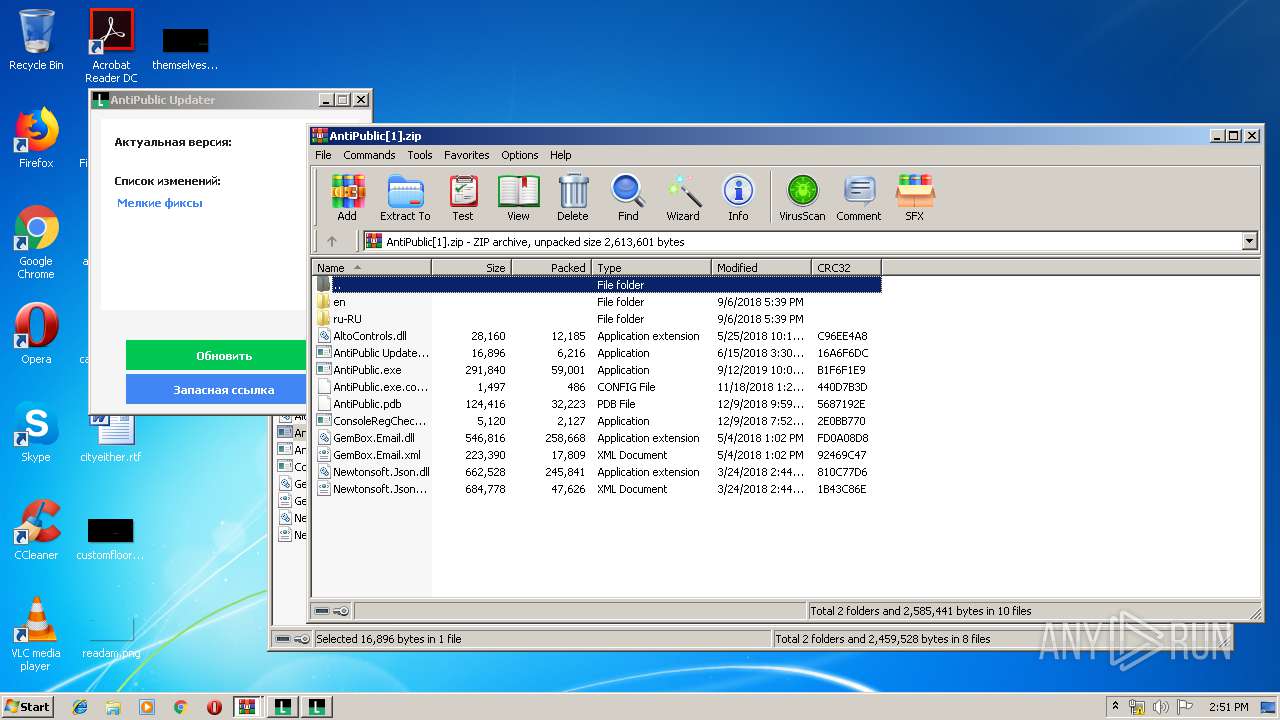Open the Favorites menu
The image size is (1280, 720).
[467, 155]
